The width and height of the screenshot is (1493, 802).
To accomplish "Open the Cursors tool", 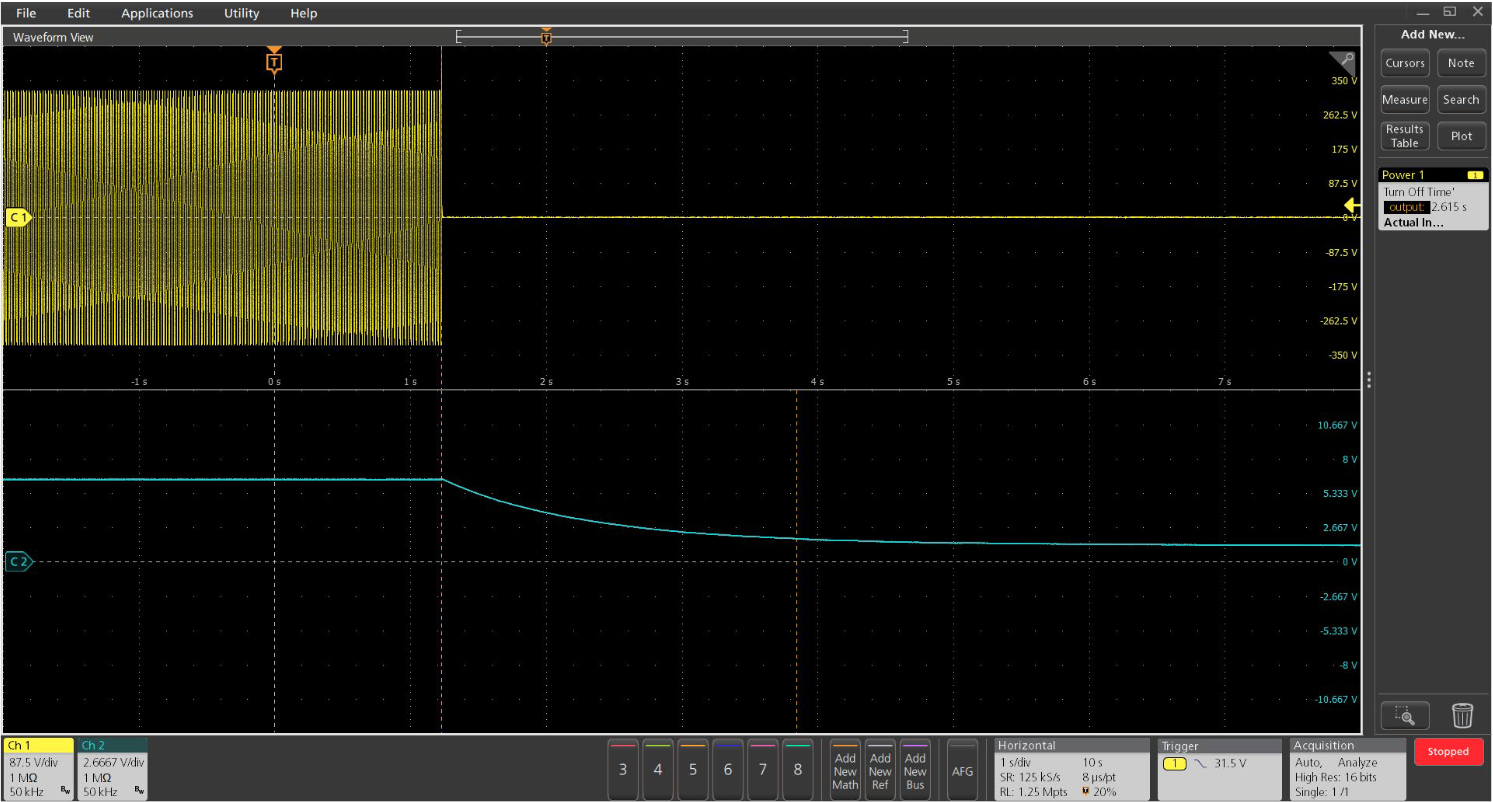I will pos(1404,62).
